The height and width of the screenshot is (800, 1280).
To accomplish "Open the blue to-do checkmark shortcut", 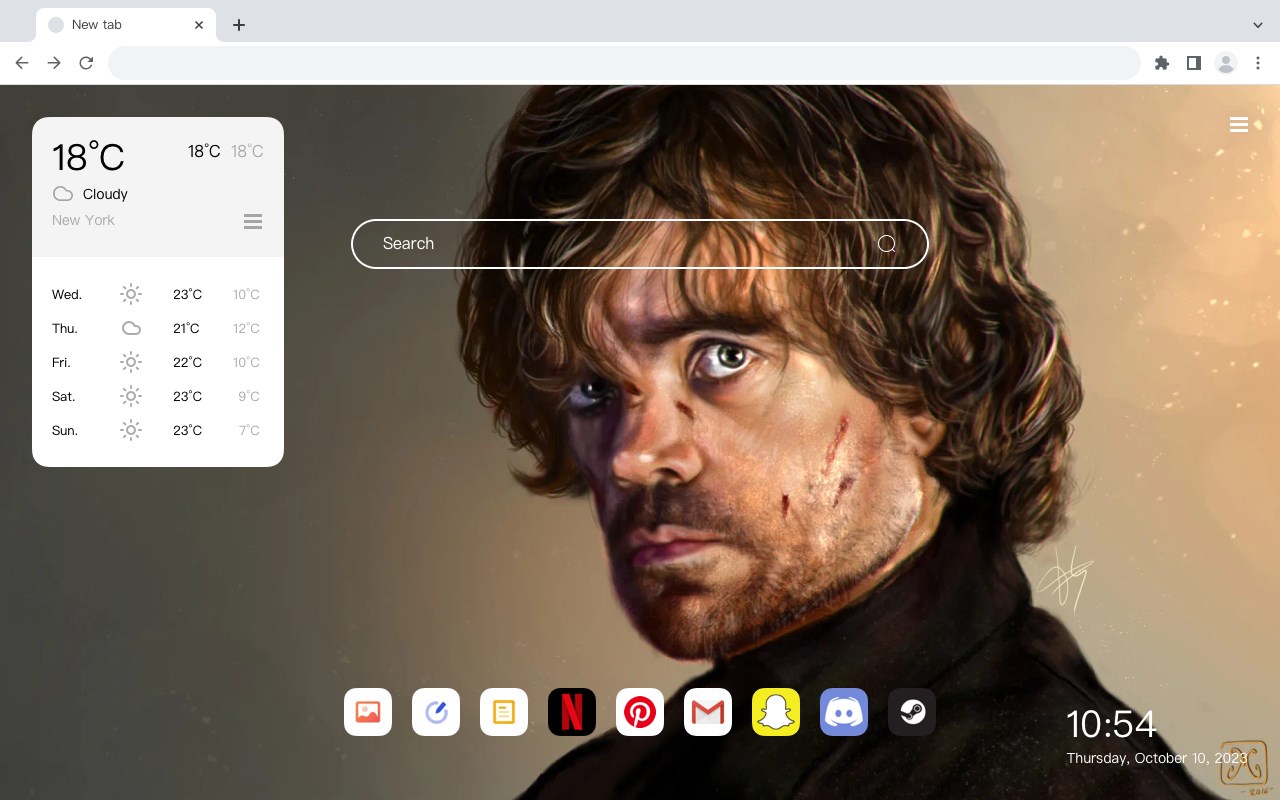I will point(436,712).
